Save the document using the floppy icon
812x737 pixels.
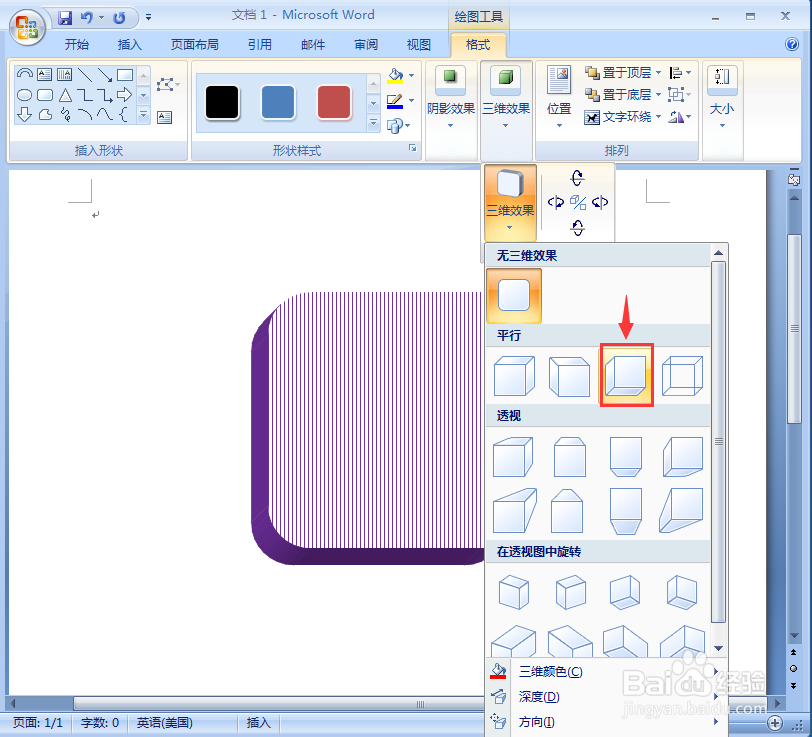click(x=65, y=18)
